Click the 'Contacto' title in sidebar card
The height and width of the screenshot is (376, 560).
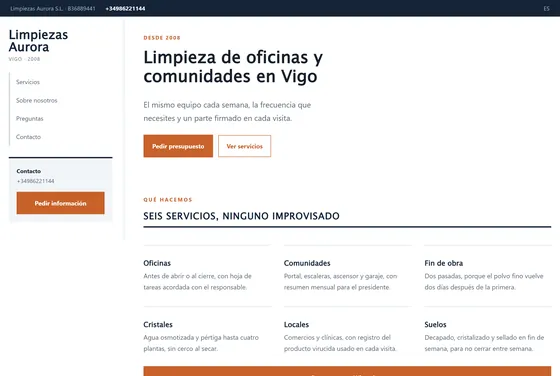pos(29,171)
